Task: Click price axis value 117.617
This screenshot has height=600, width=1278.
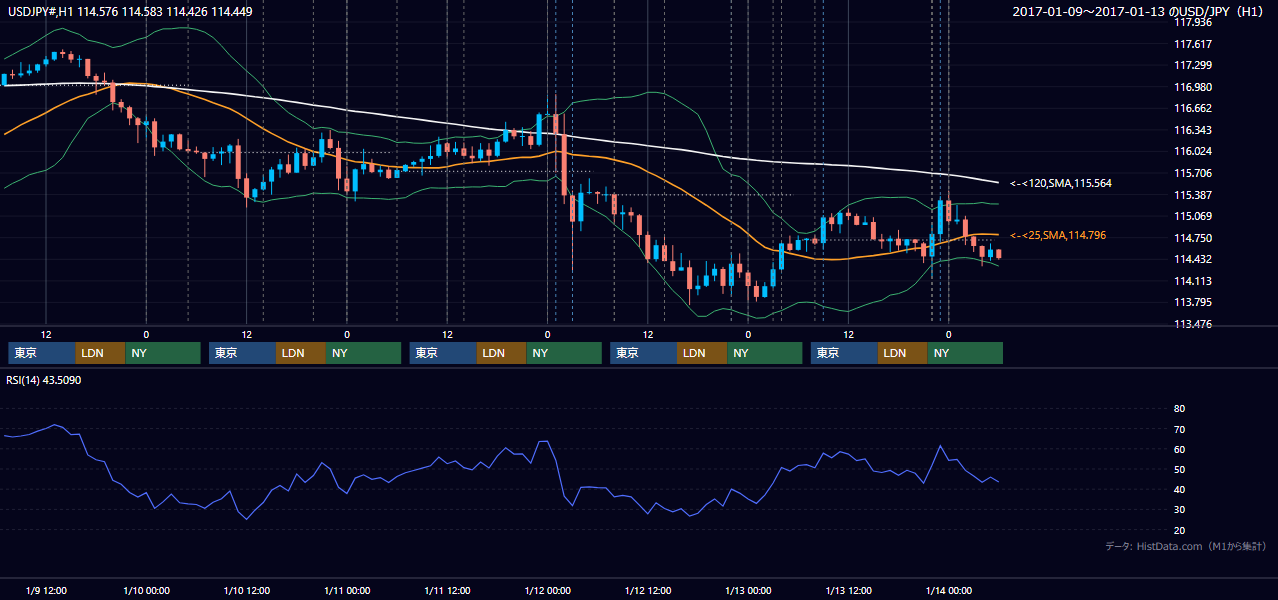Action: 1192,44
